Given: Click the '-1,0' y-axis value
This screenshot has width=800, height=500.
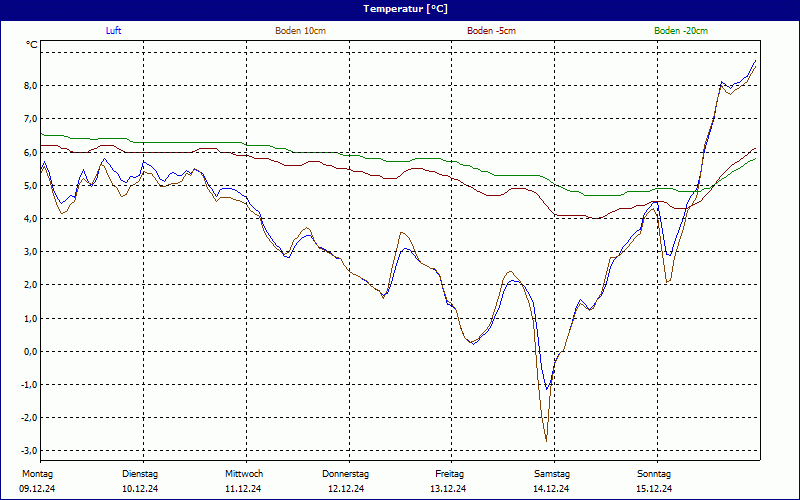Looking at the screenshot, I should coord(31,385).
